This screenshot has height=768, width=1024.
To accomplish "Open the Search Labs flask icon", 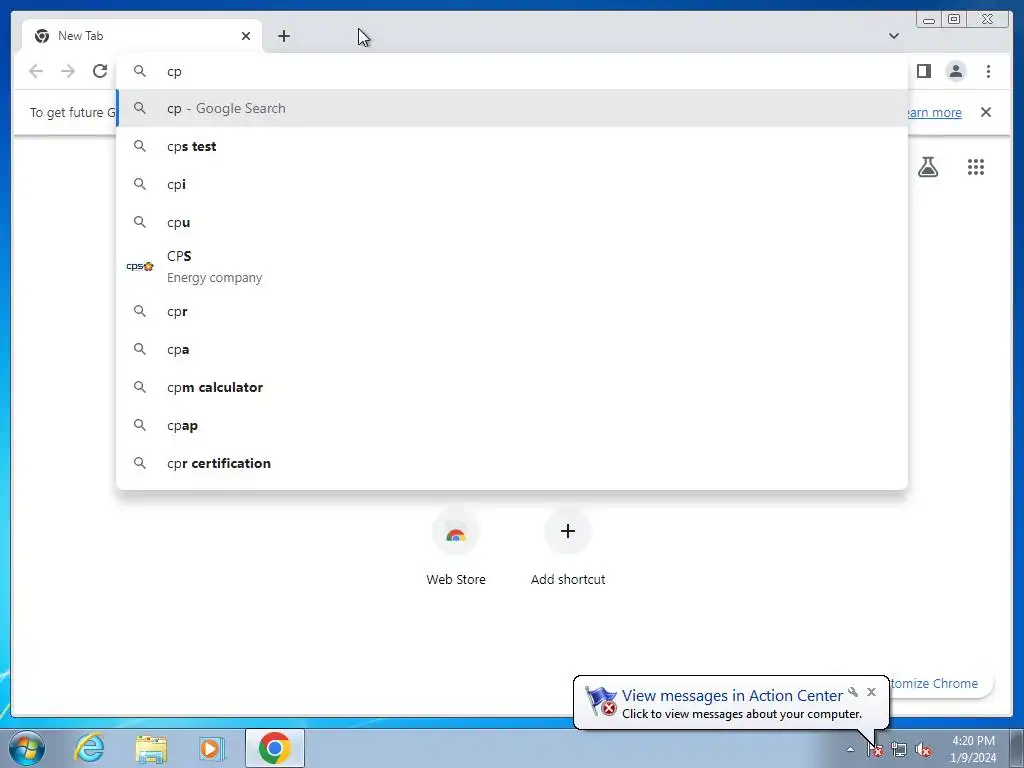I will 927,167.
